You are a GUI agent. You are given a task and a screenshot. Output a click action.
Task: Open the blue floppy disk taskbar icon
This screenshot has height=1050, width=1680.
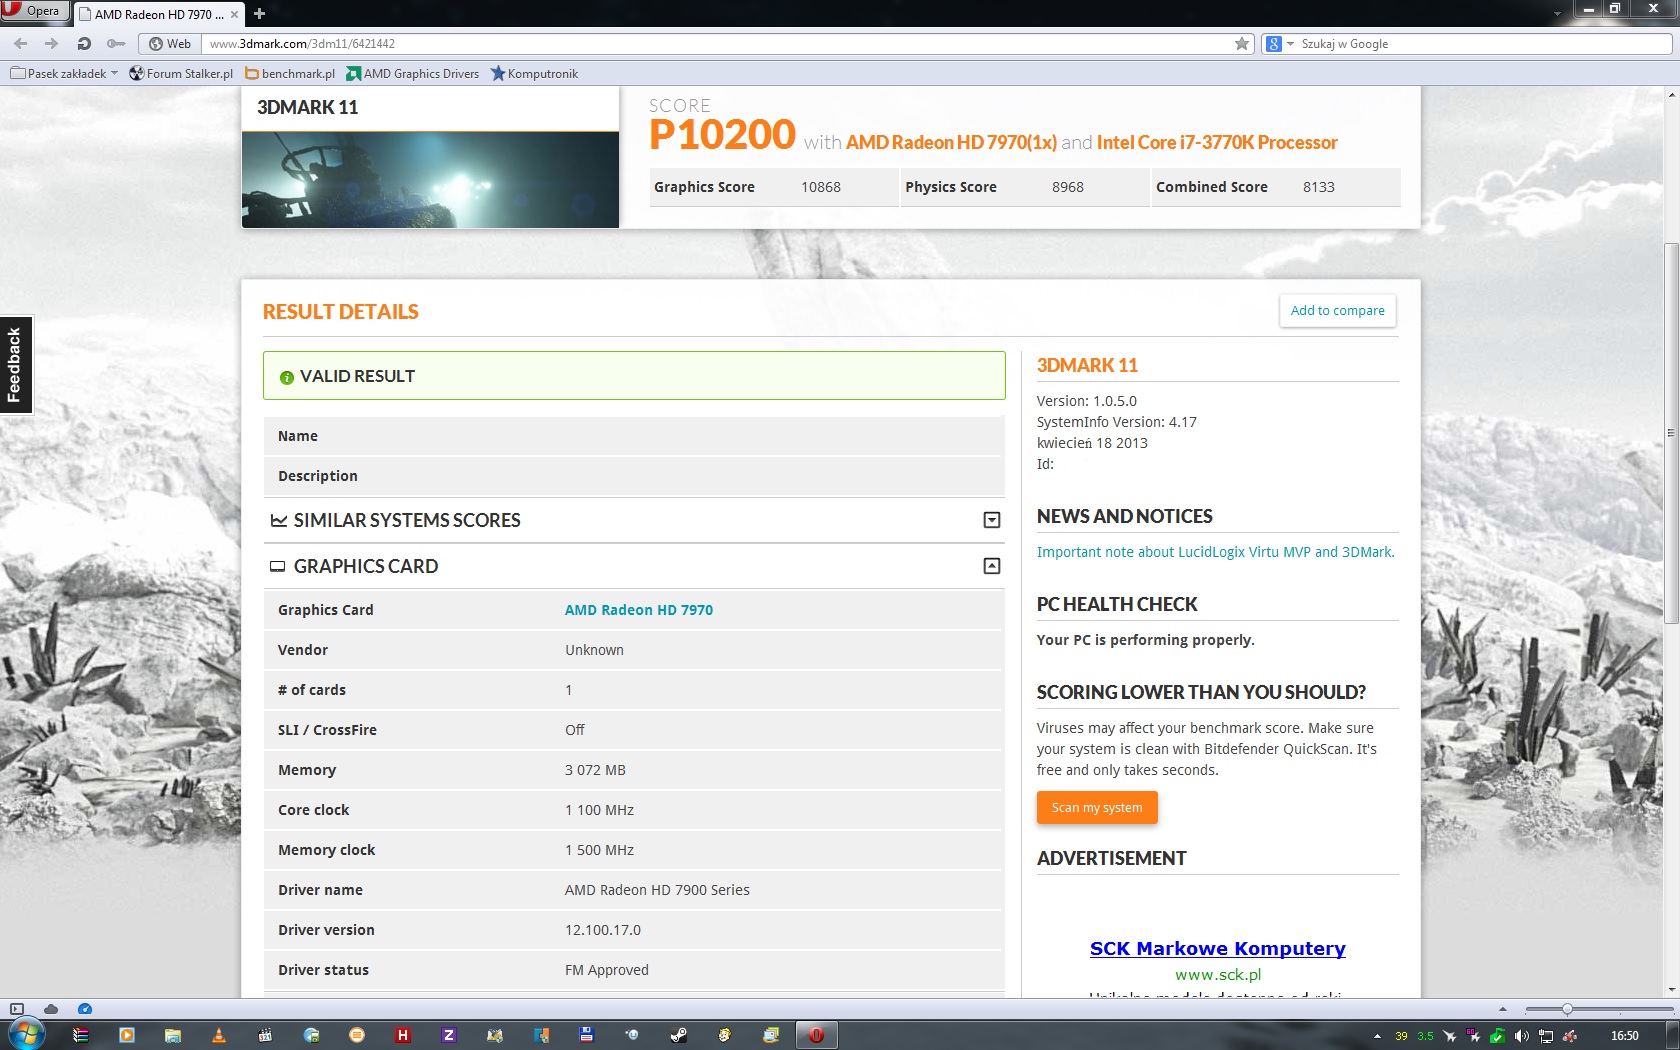point(587,1035)
